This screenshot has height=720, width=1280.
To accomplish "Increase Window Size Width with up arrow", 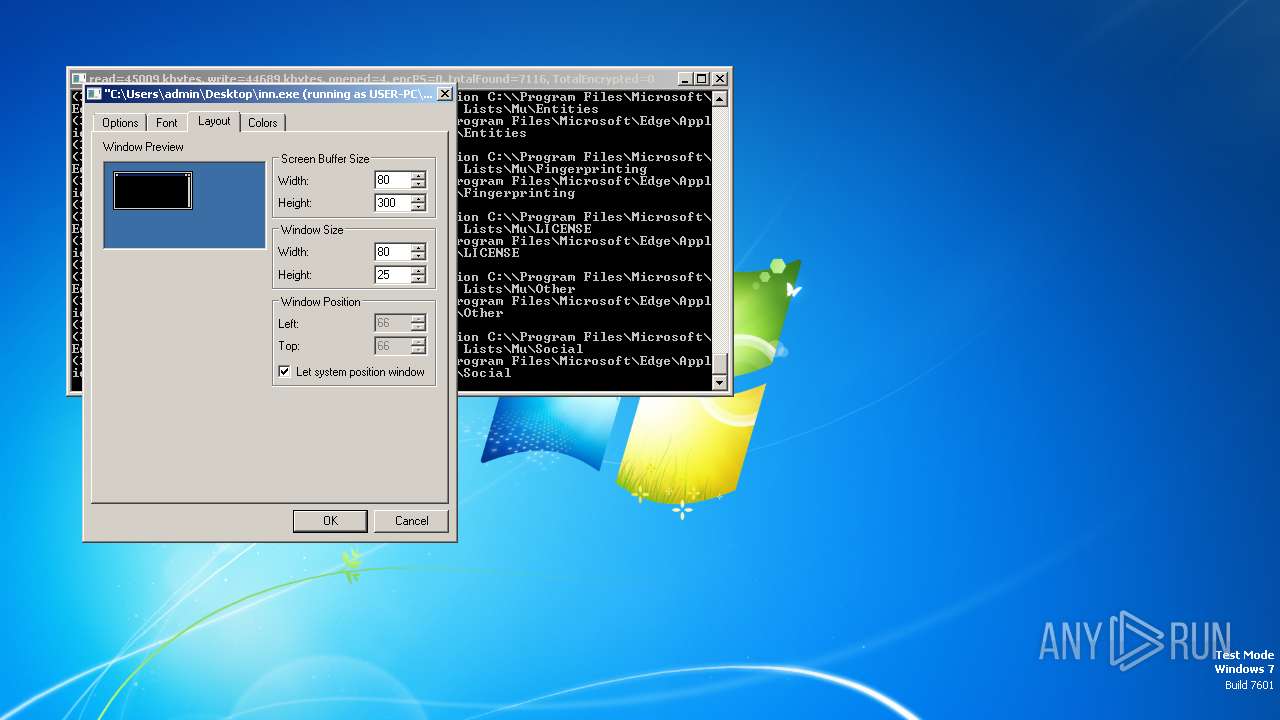I will [418, 248].
